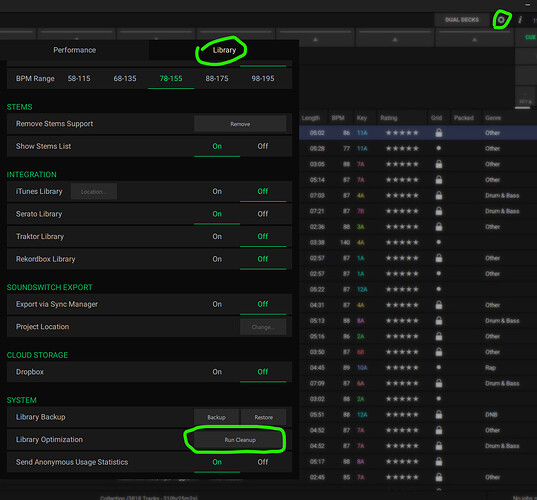The width and height of the screenshot is (537, 500).
Task: Switch to the Performance tab
Action: pos(74,50)
